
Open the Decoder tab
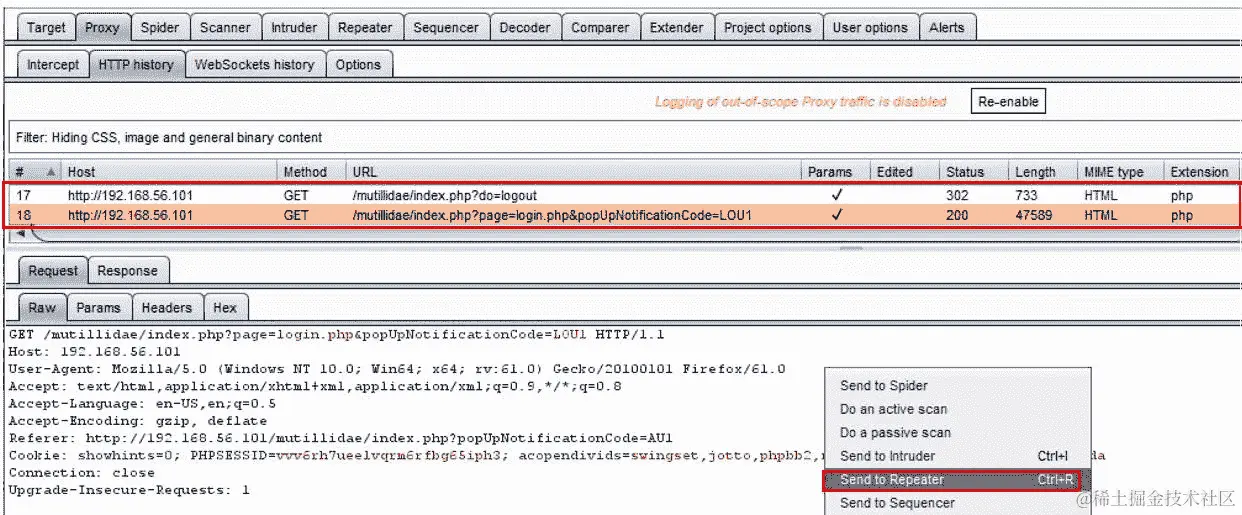[525, 27]
